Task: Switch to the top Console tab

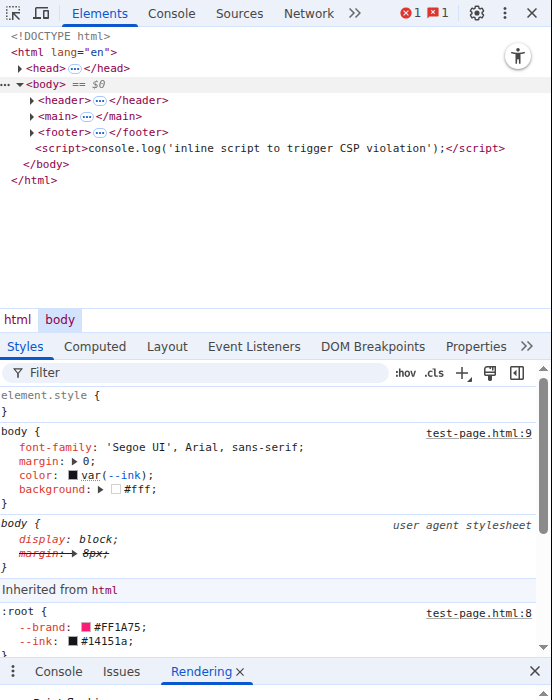Action: tap(171, 13)
